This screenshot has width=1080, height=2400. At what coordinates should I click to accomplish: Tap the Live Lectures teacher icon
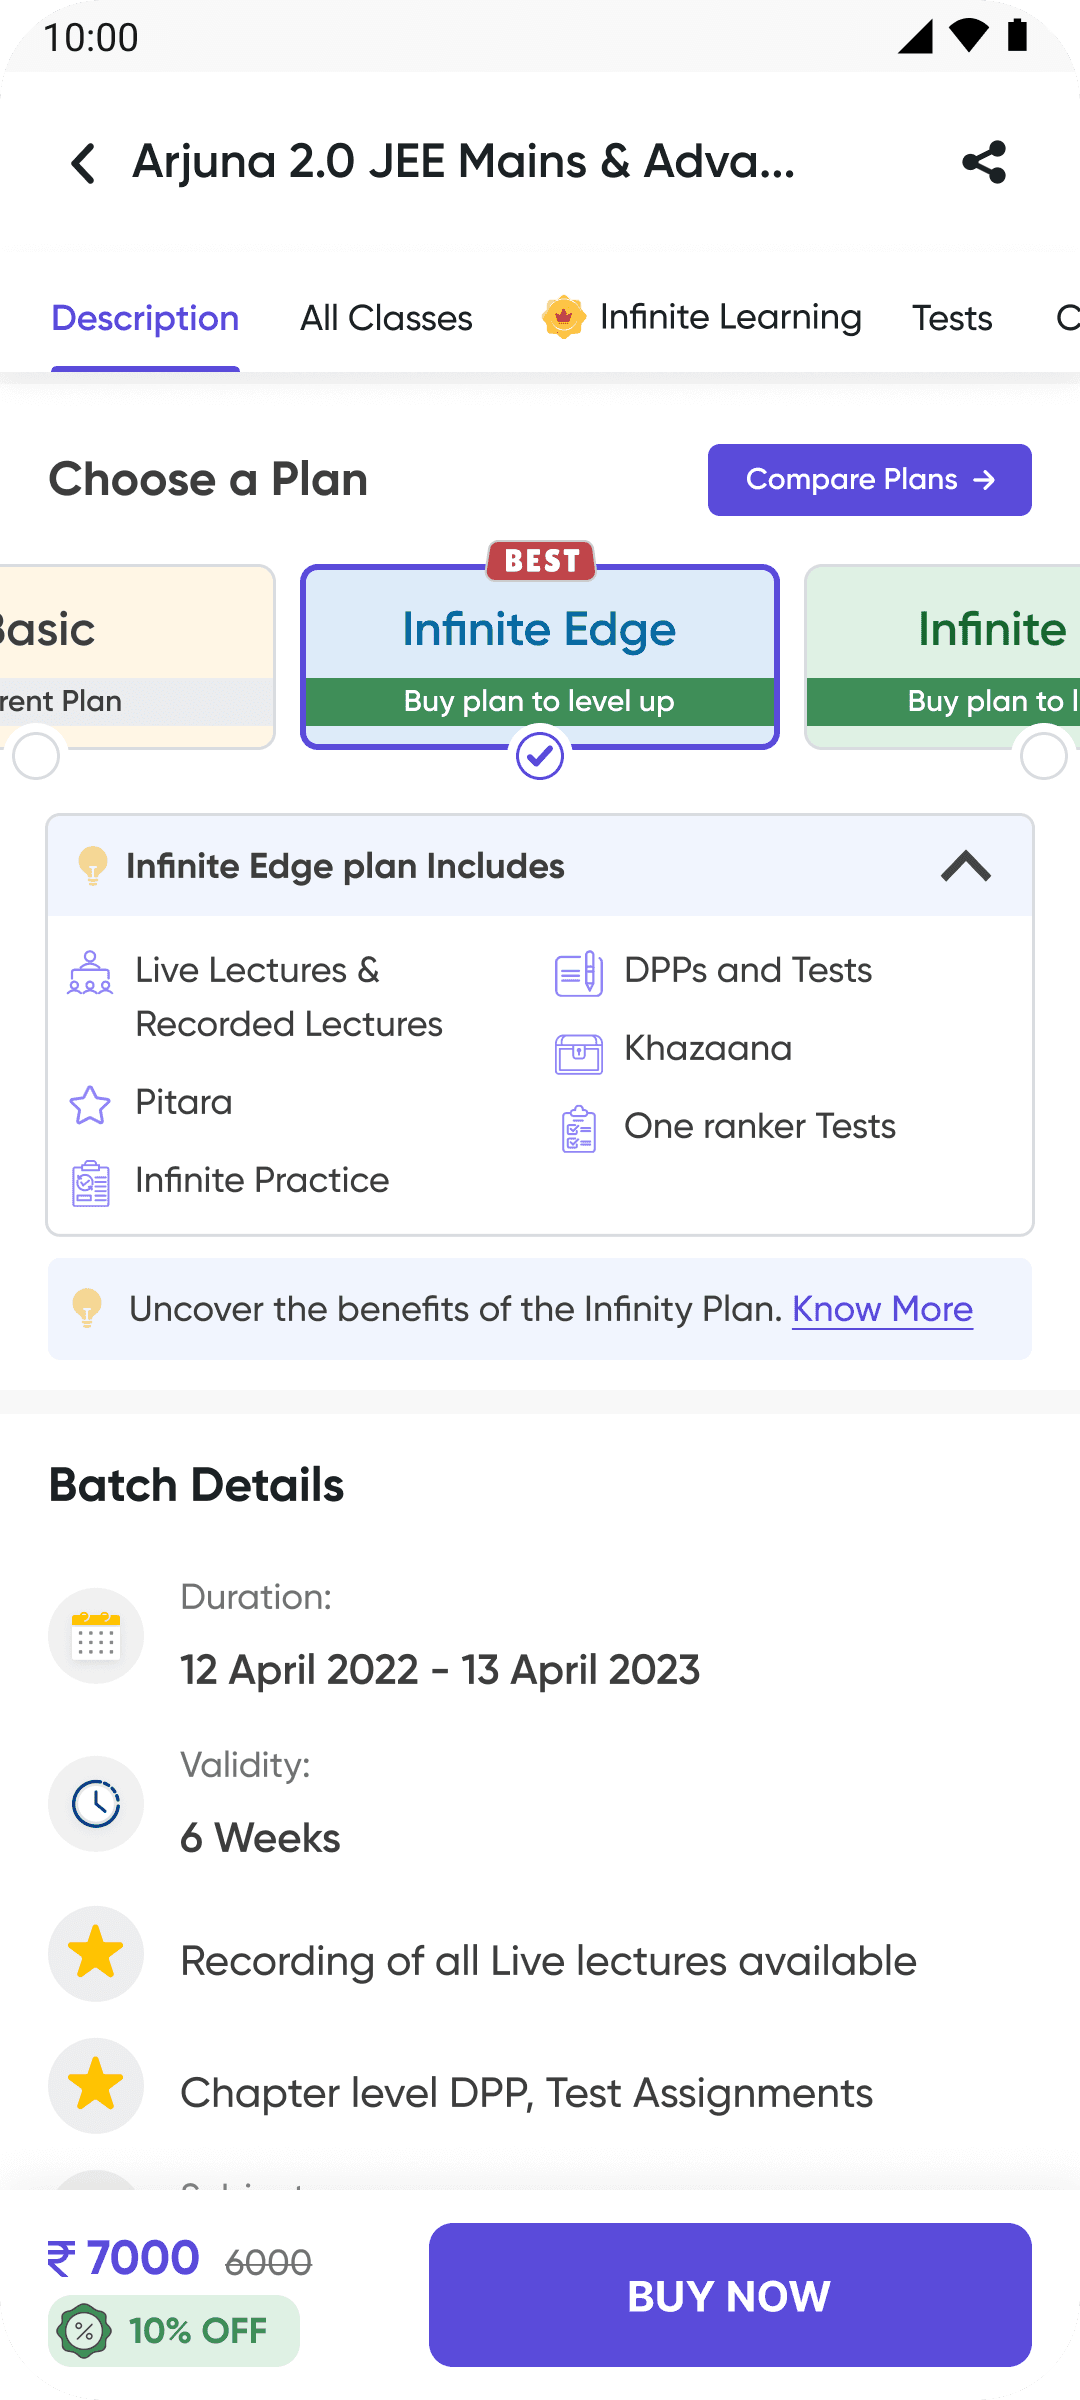(90, 973)
